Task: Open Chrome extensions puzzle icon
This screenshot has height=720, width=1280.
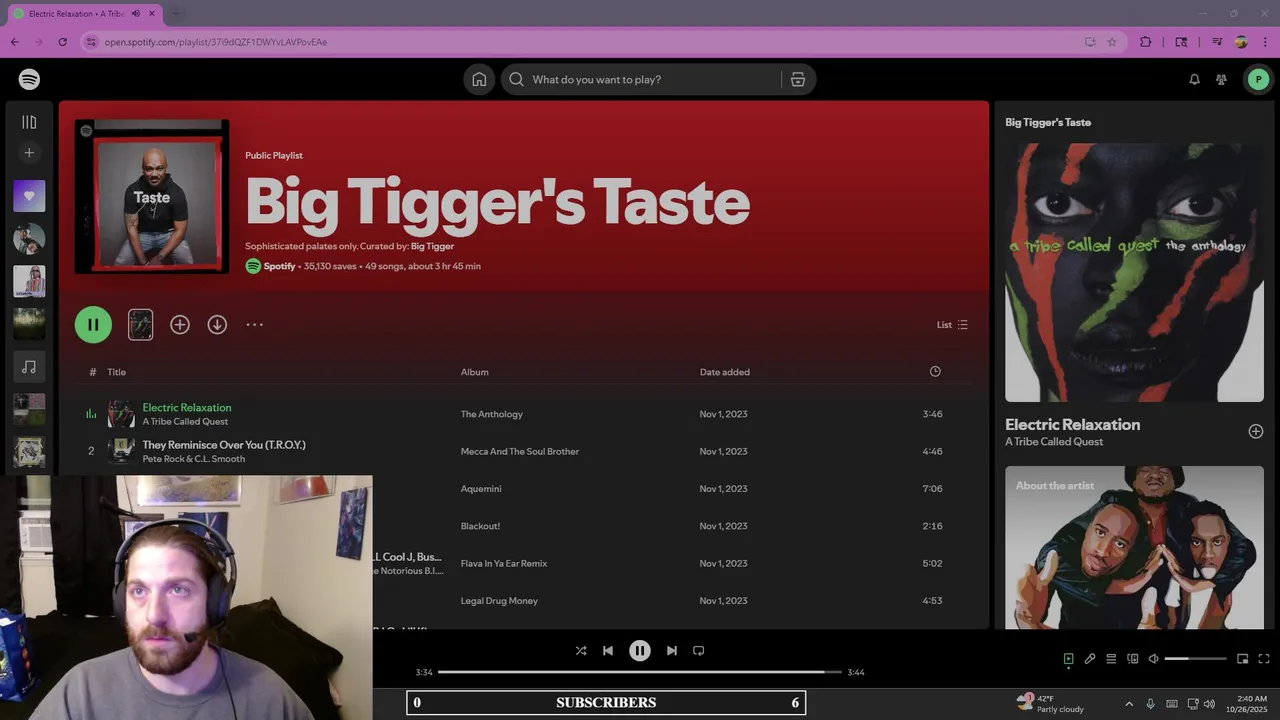Action: click(1146, 42)
